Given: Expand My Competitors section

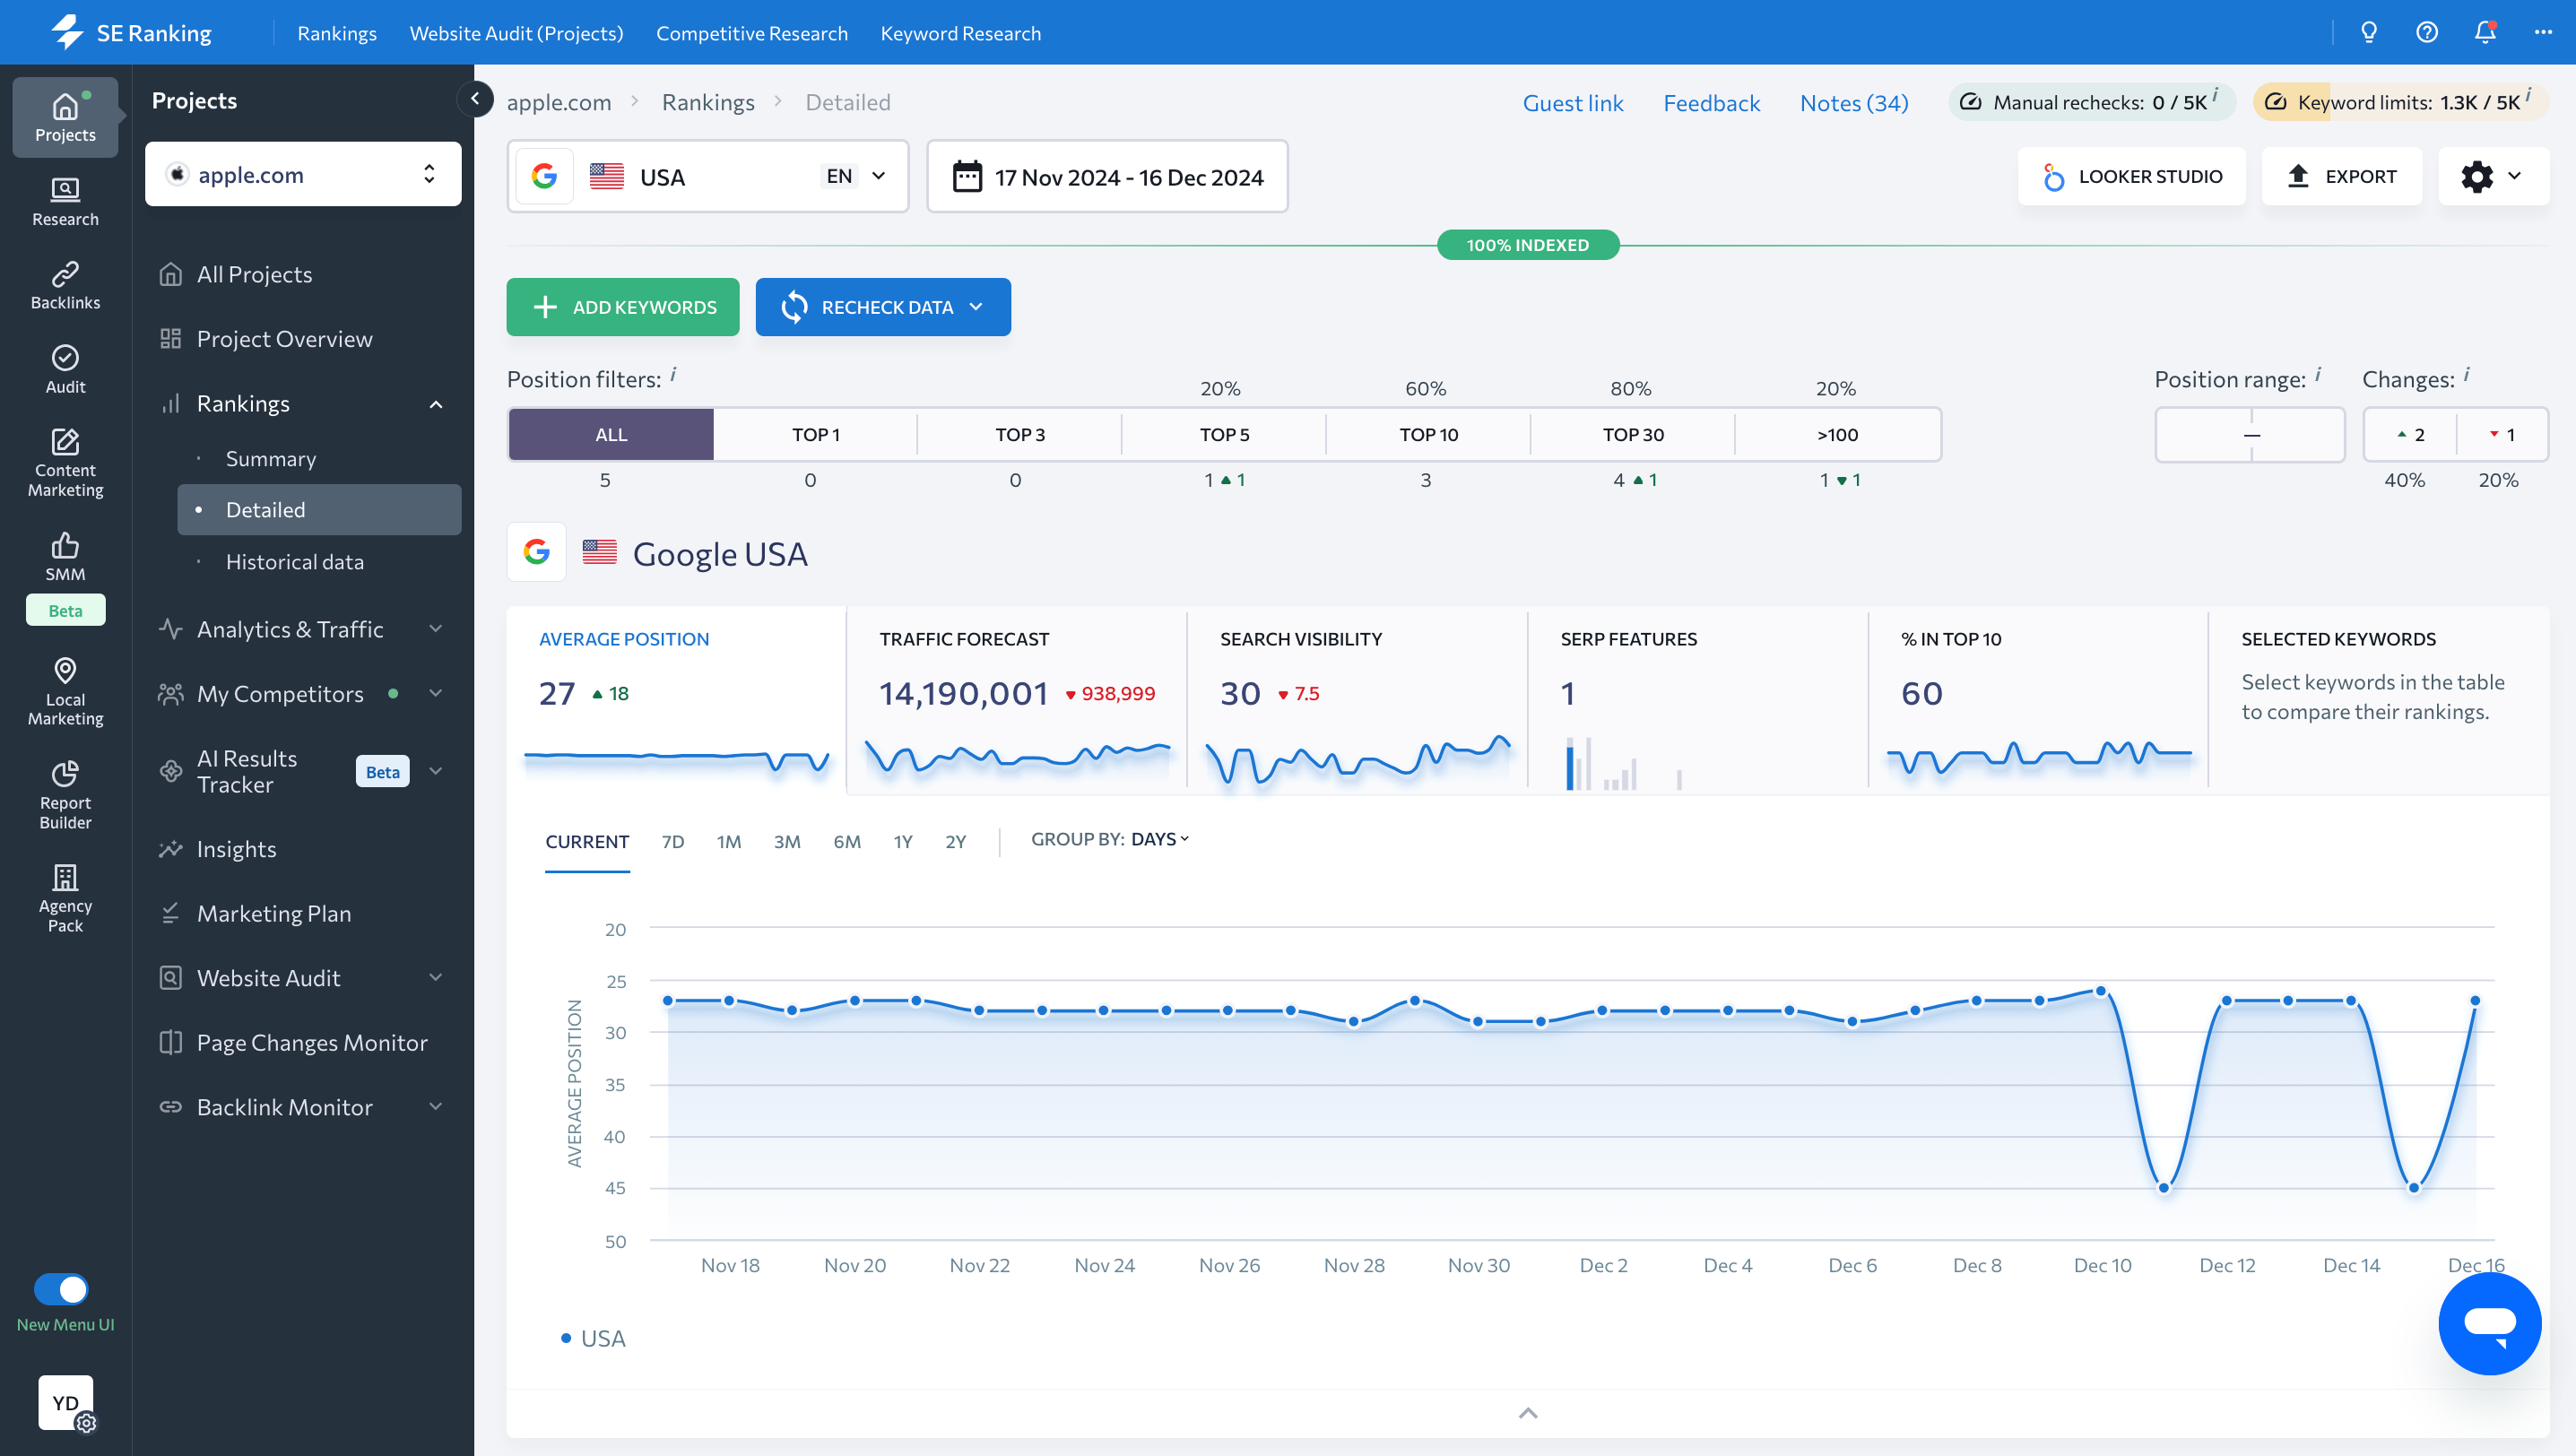Looking at the screenshot, I should [x=436, y=693].
